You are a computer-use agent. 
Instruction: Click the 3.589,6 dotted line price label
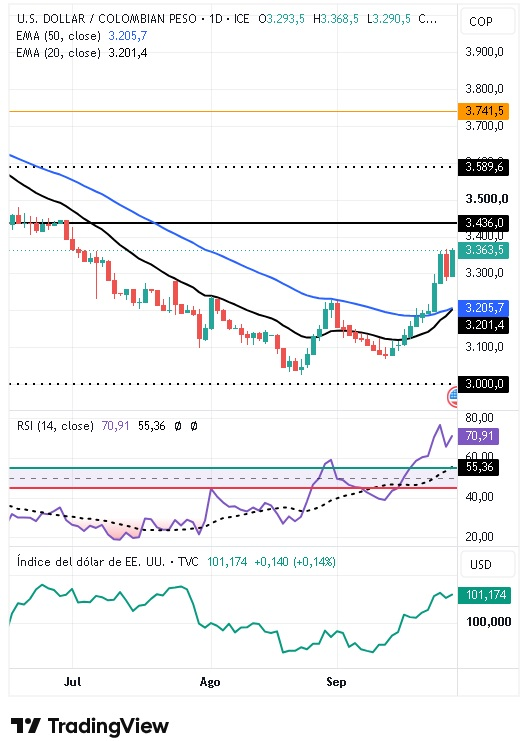tap(484, 167)
